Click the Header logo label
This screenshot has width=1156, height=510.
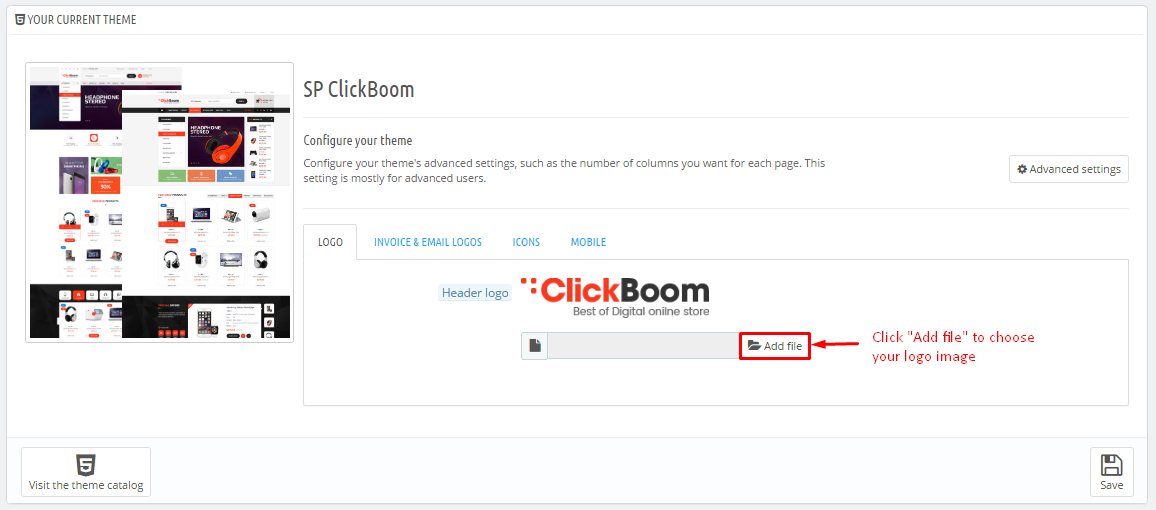(476, 293)
